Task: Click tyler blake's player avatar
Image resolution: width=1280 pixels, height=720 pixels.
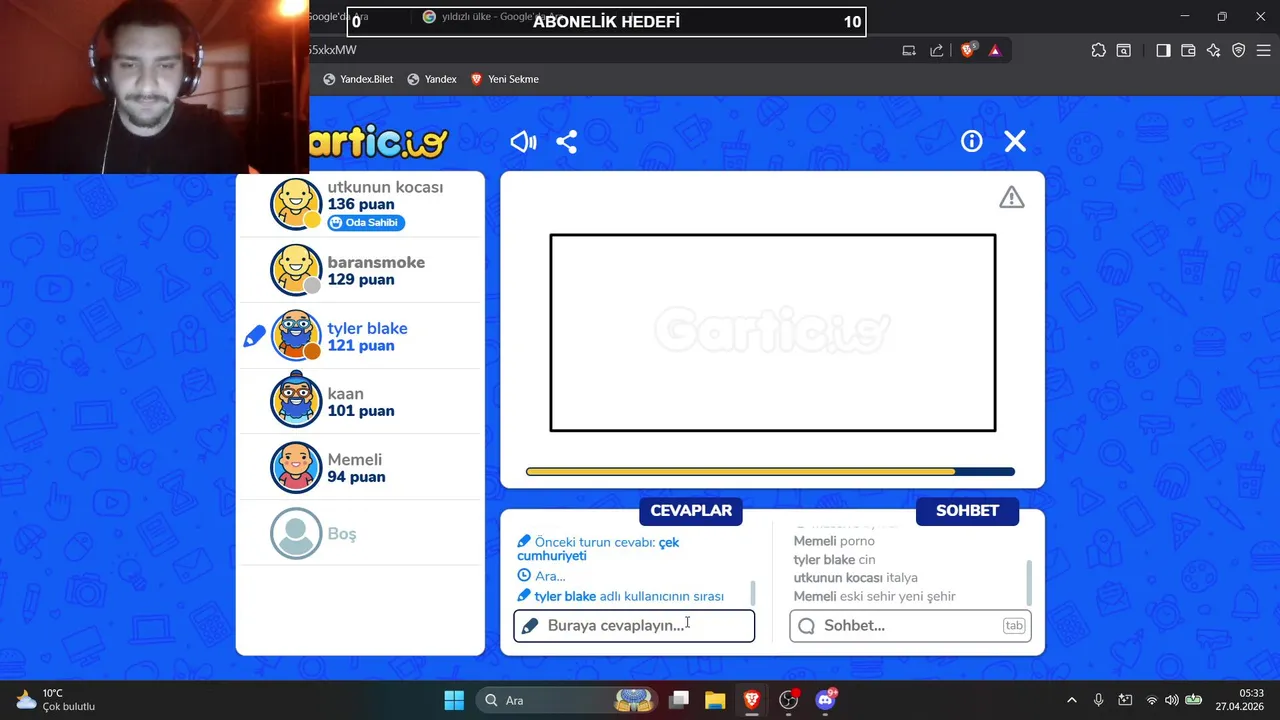Action: click(296, 336)
